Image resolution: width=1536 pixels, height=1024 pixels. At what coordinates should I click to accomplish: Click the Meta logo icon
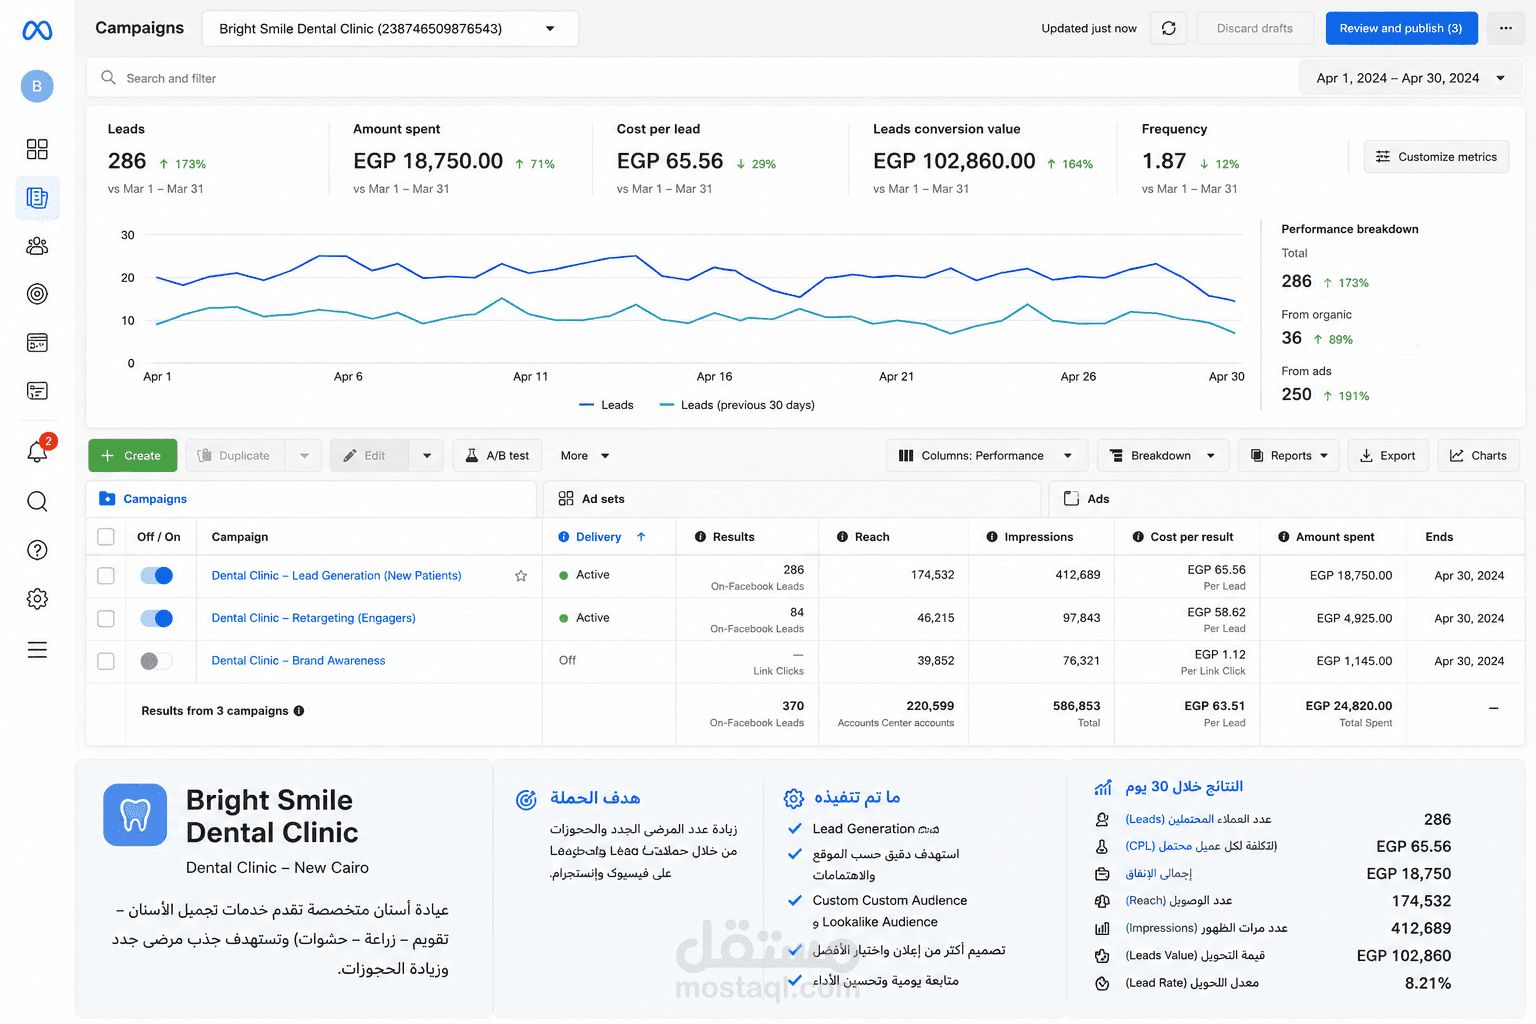pyautogui.click(x=37, y=31)
